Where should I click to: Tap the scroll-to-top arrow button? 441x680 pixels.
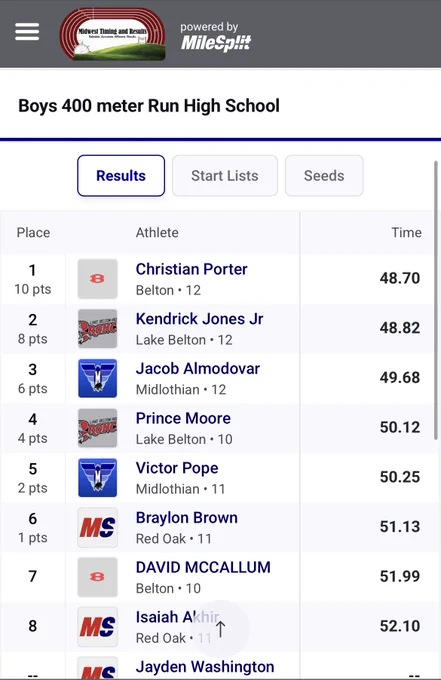220,628
